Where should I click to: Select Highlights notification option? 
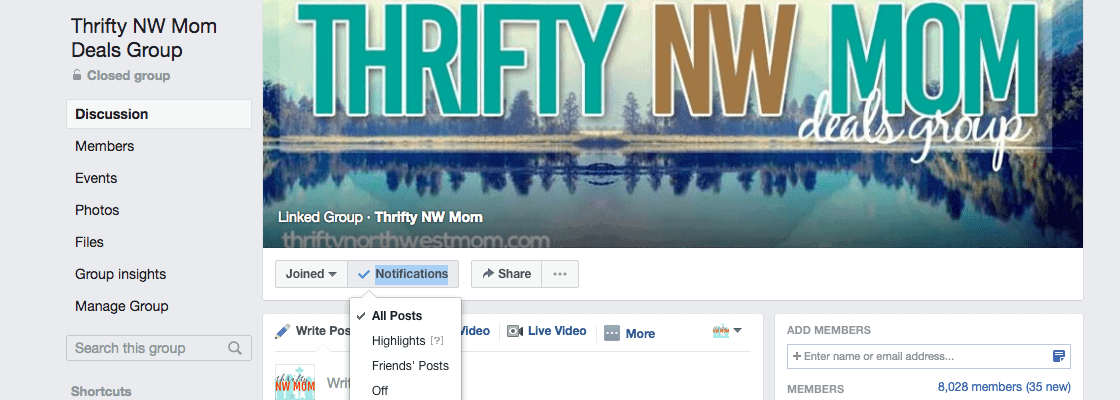(399, 341)
